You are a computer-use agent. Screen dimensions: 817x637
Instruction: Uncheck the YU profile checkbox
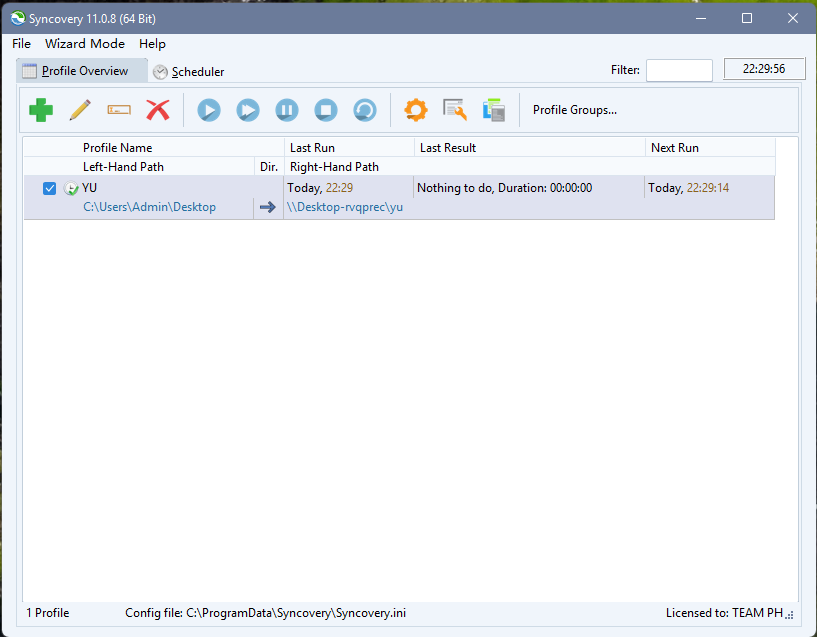click(x=49, y=188)
